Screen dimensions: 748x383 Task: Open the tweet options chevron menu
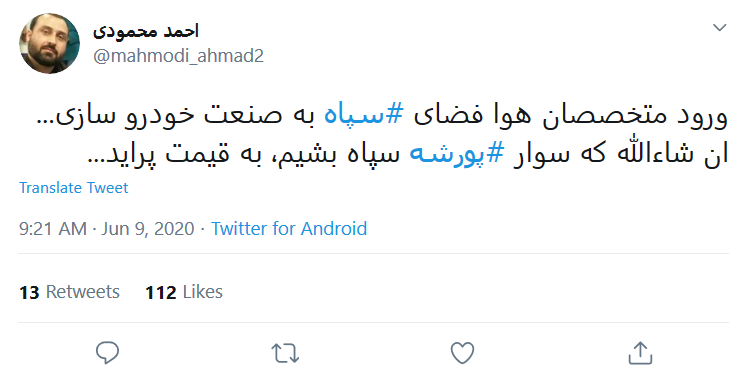click(x=719, y=28)
